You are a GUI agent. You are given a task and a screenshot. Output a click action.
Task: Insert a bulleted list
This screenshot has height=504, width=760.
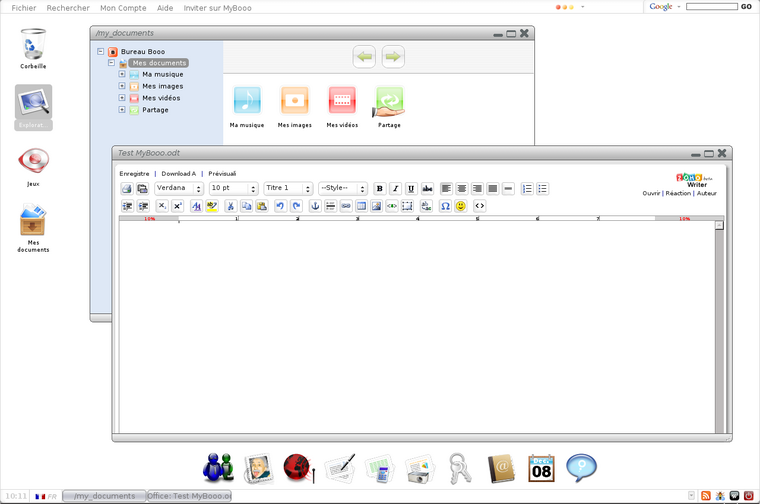[542, 189]
